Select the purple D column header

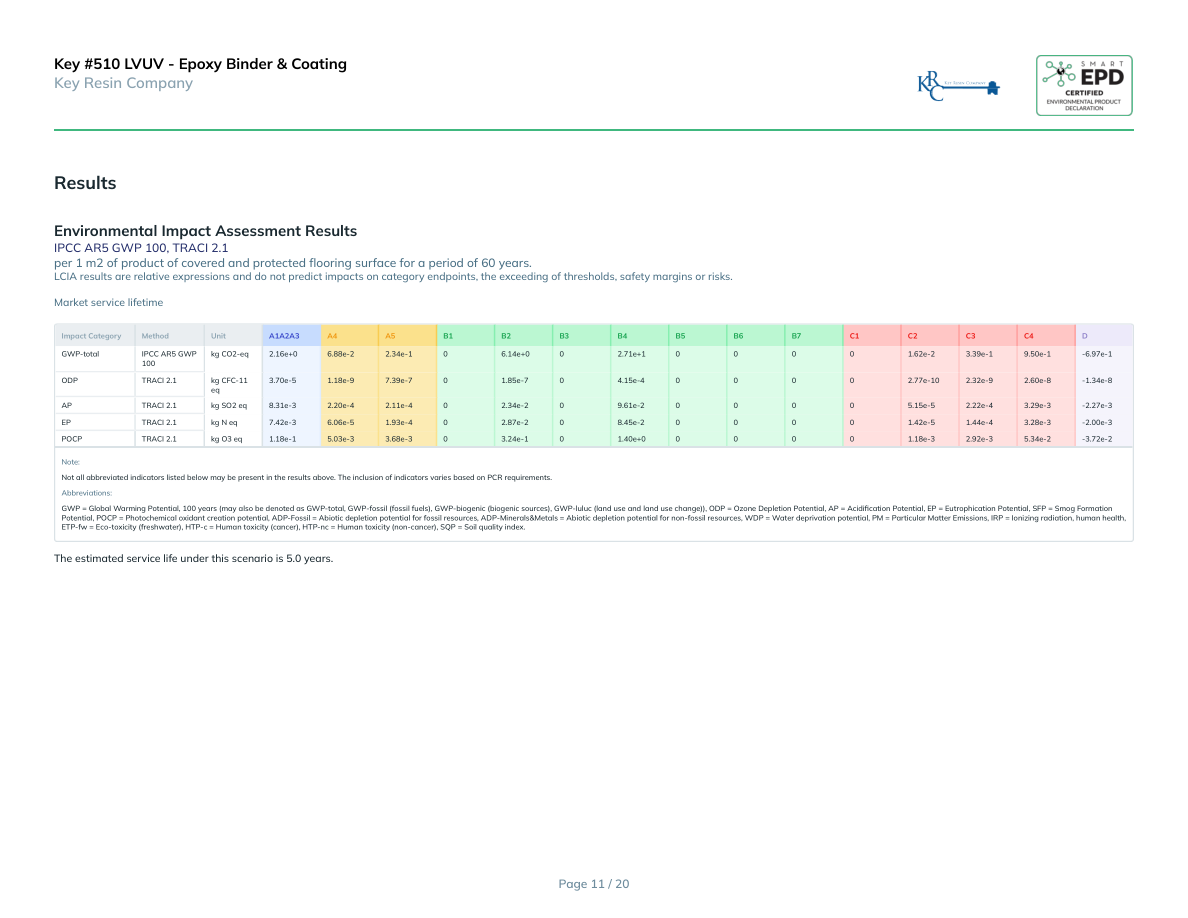[x=1084, y=335]
